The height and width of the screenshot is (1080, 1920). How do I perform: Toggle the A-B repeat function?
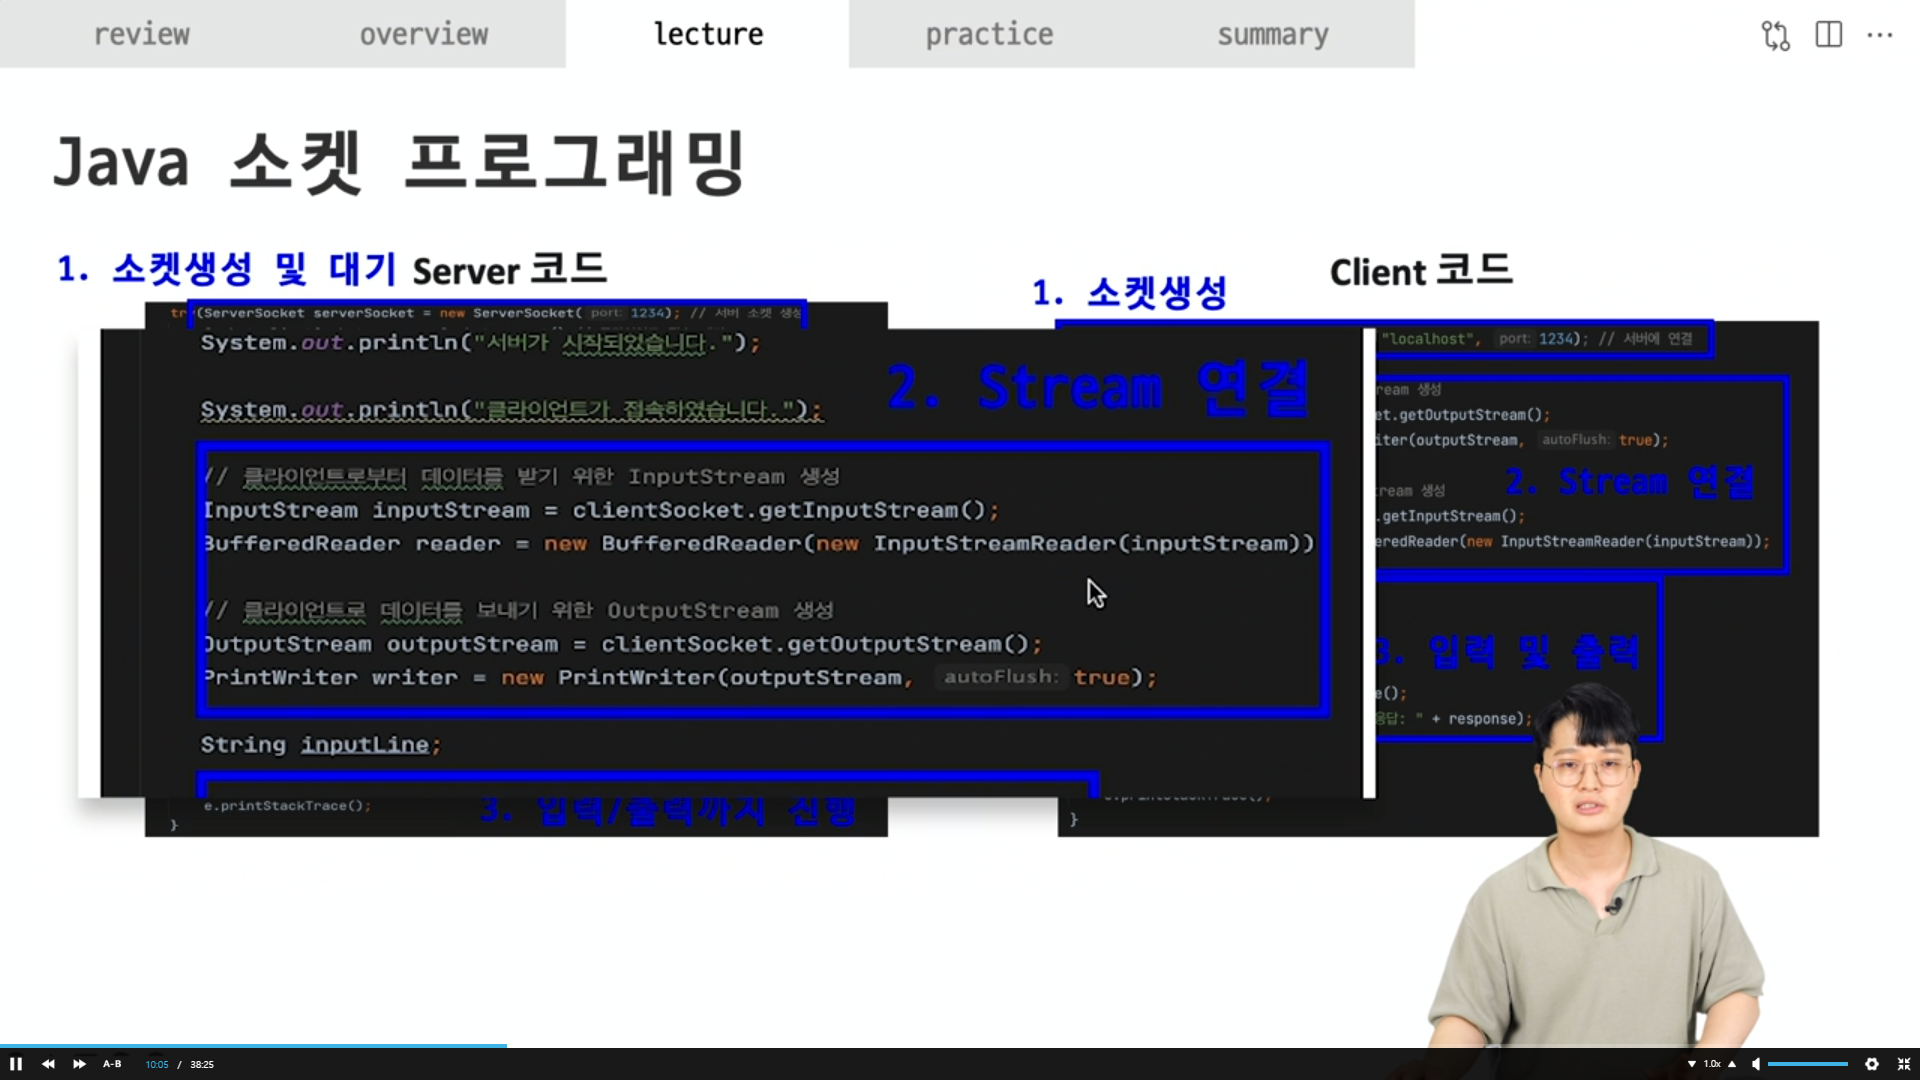[112, 1064]
